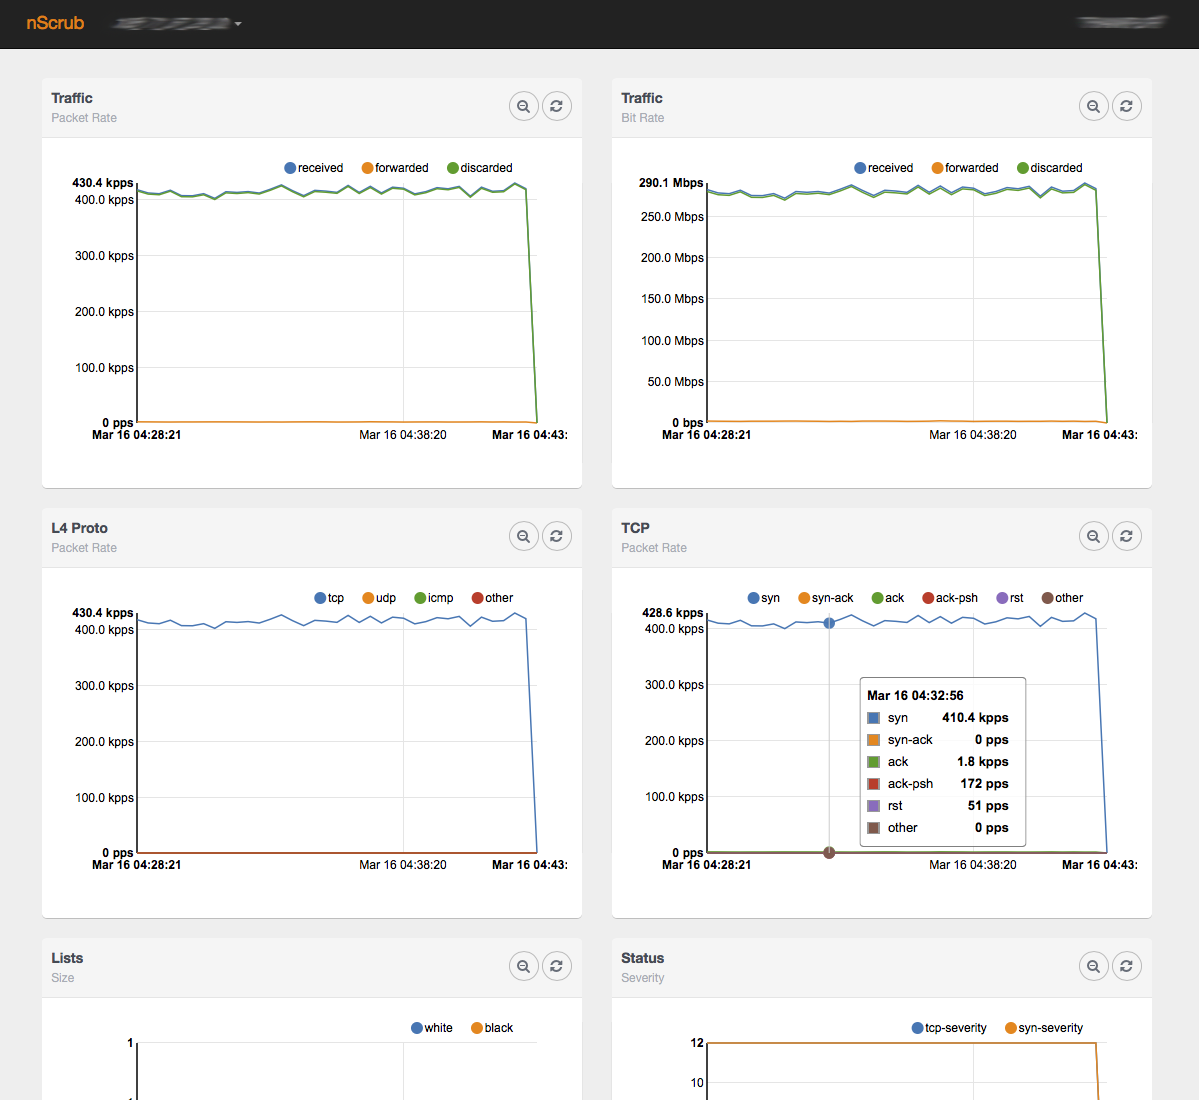The image size is (1199, 1100).
Task: Click the brown data point on TCP chart baseline
Action: click(x=829, y=852)
